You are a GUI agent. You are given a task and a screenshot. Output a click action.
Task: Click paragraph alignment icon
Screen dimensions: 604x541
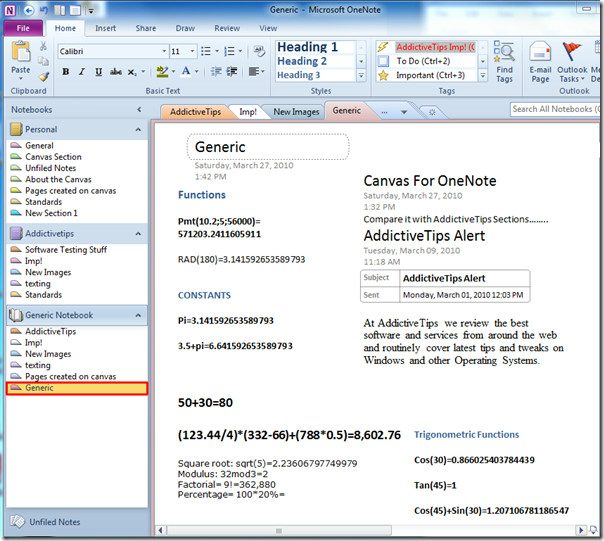click(x=253, y=72)
